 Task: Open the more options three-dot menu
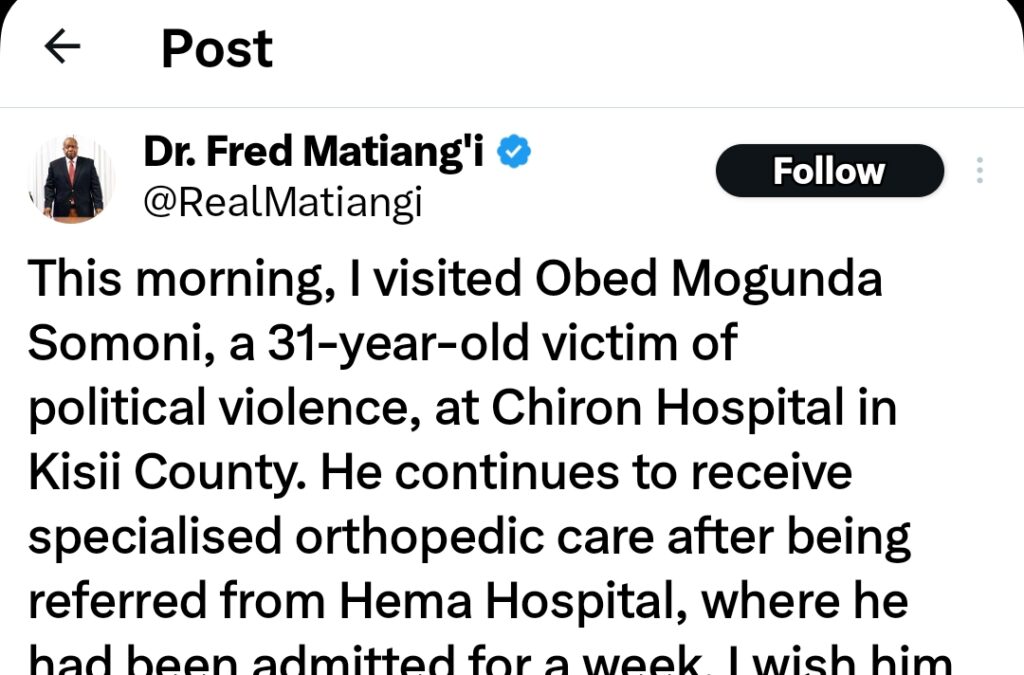(980, 171)
